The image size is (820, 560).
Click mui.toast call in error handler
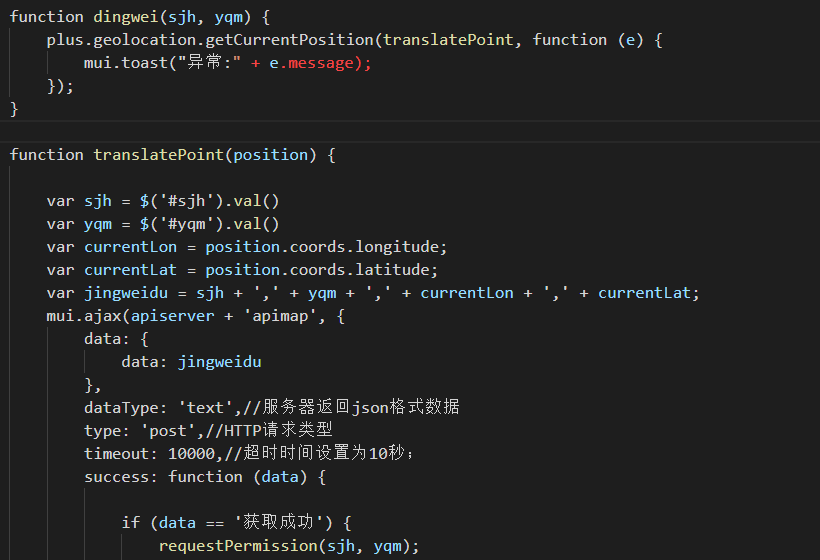(126, 63)
